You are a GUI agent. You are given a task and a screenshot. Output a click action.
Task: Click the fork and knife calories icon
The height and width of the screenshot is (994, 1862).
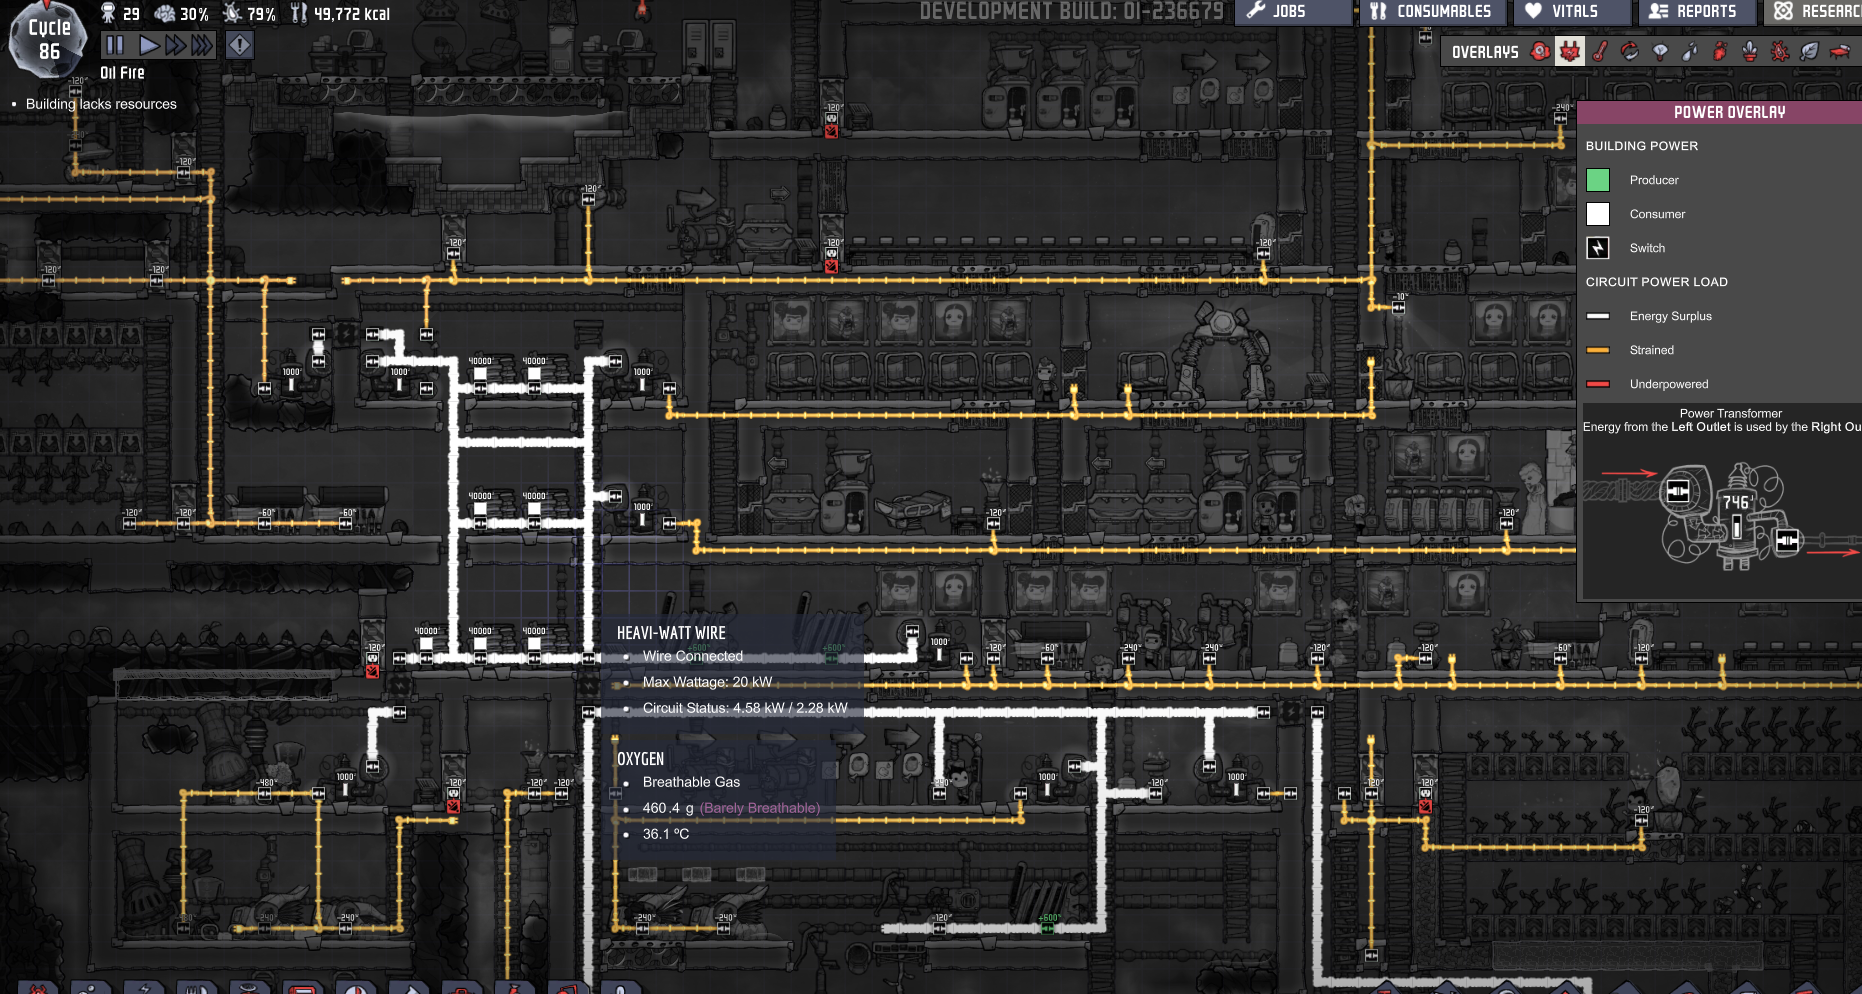pyautogui.click(x=299, y=13)
